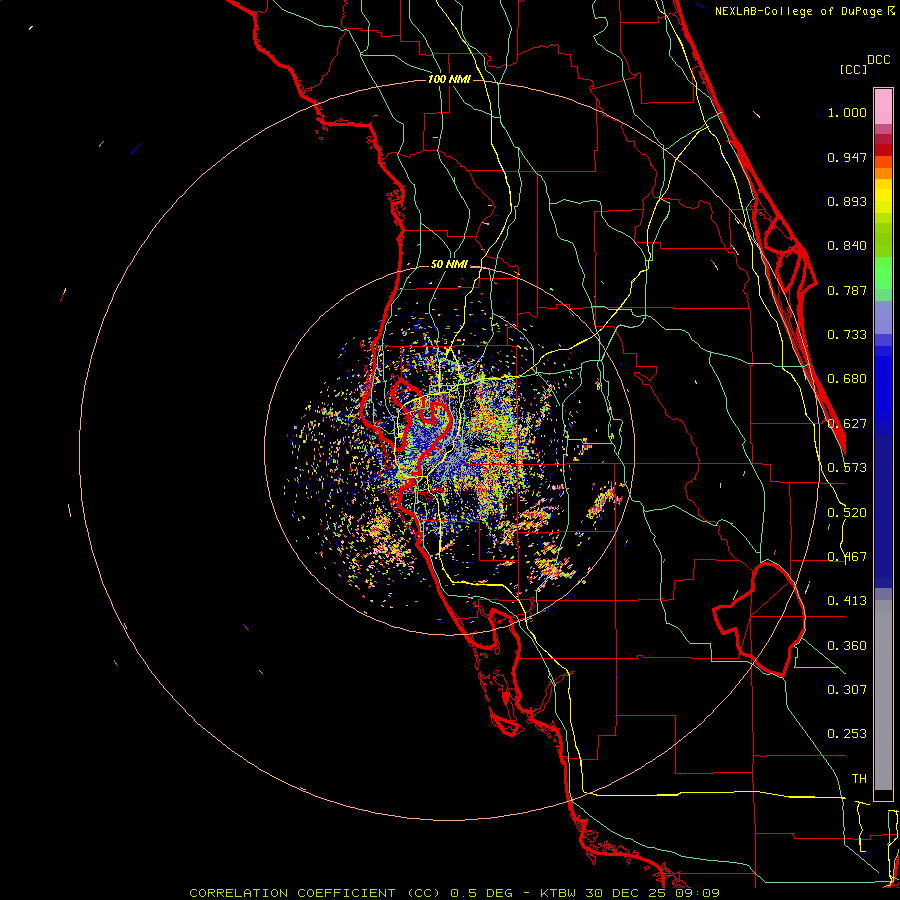The image size is (900, 900).
Task: Click the 0.840 color scale value
Action: (x=847, y=246)
